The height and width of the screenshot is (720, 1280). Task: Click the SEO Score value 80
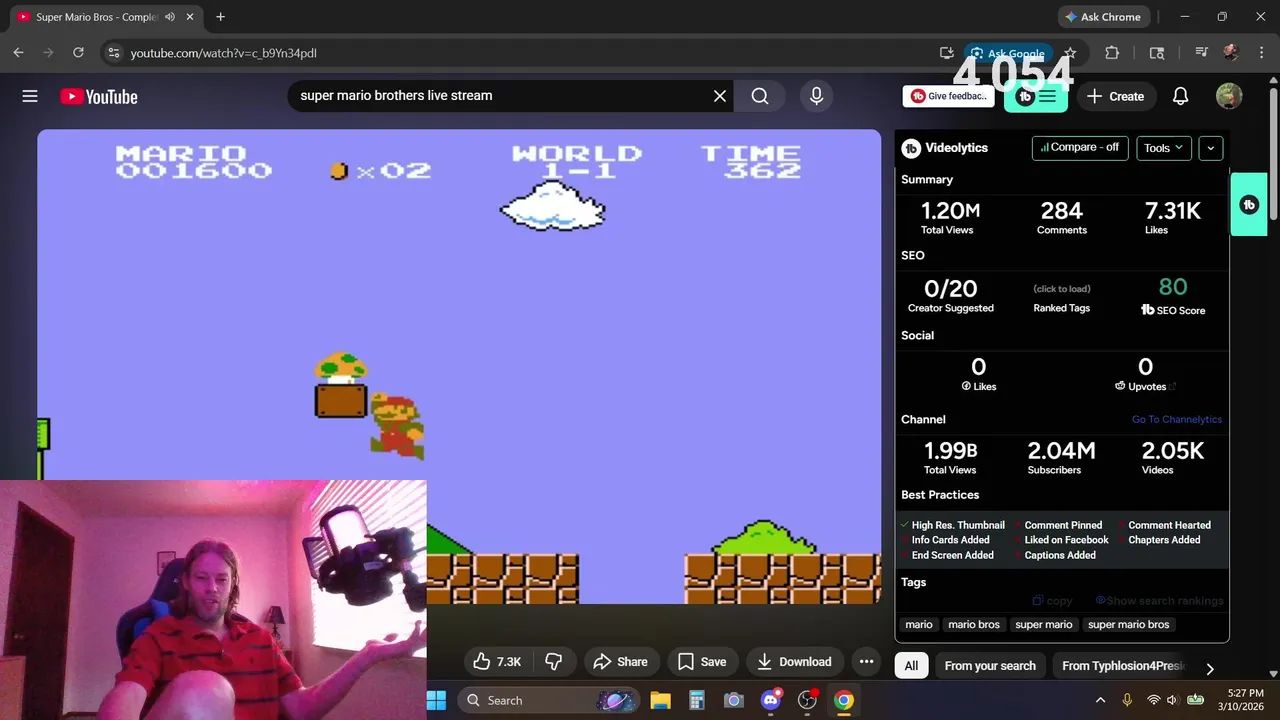pyautogui.click(x=1172, y=288)
